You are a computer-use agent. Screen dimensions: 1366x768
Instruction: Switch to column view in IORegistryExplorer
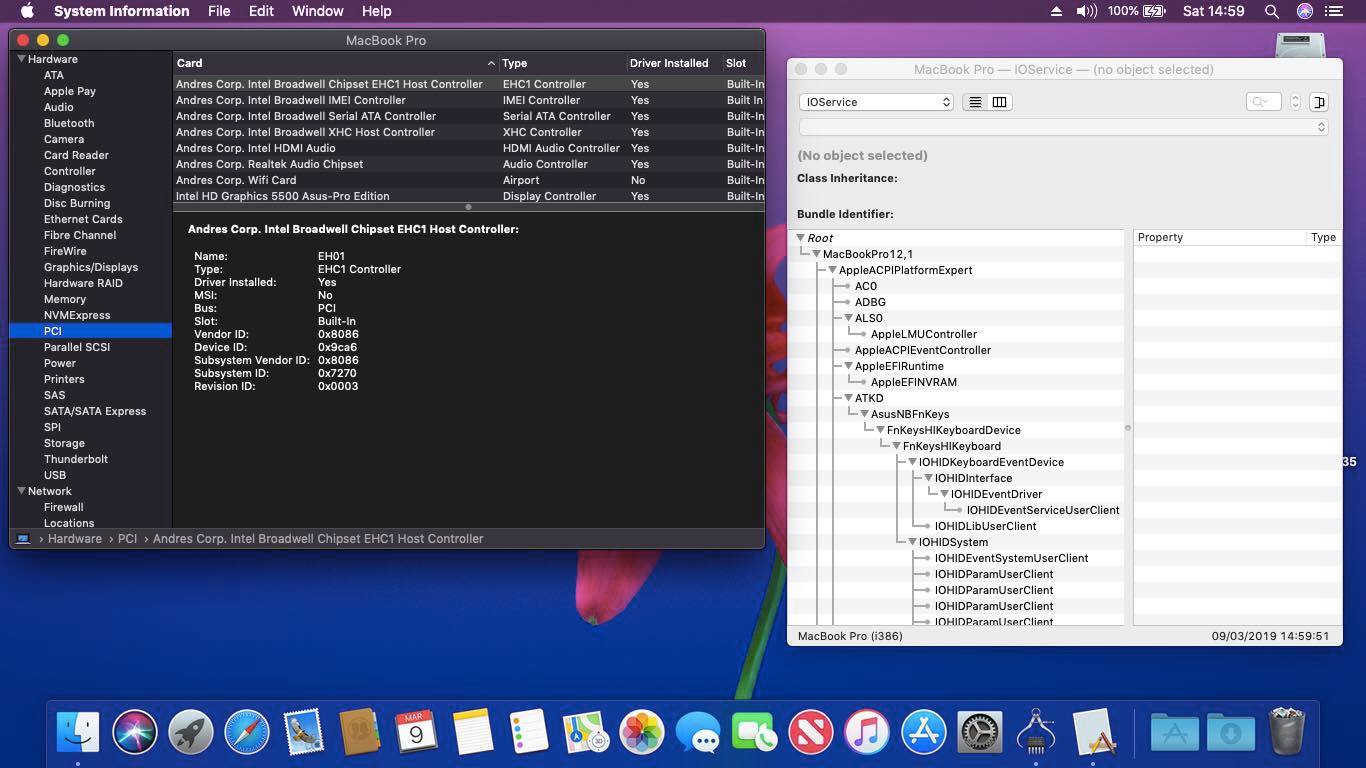point(999,102)
